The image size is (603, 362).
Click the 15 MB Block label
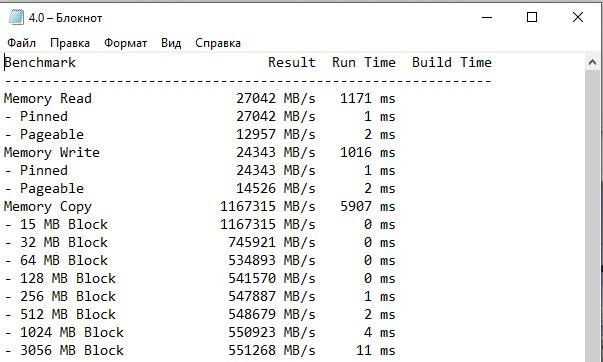64,224
